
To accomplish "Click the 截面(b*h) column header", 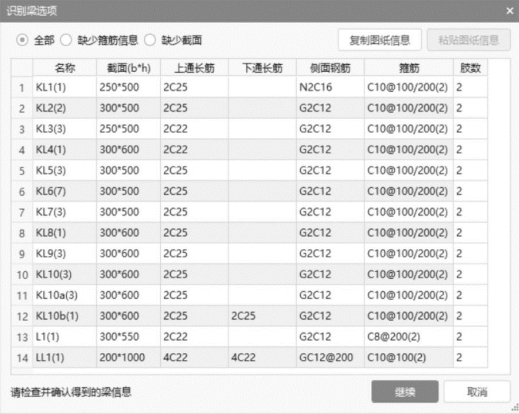I will pyautogui.click(x=129, y=68).
